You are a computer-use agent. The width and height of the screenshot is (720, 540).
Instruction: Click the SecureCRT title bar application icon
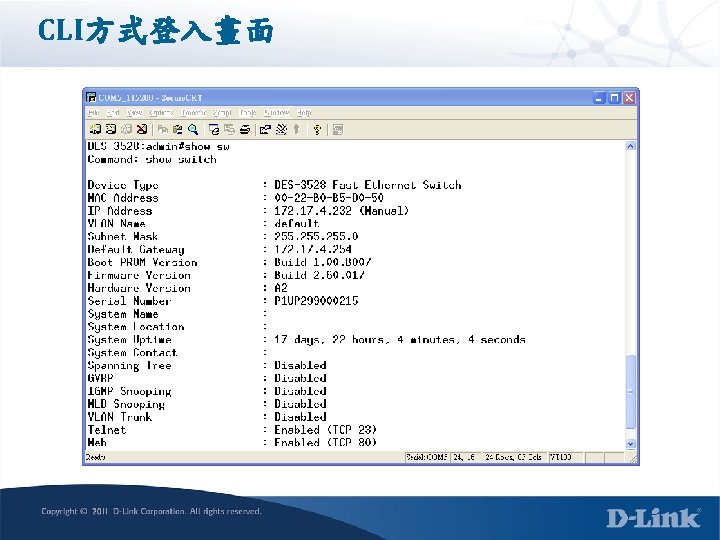tap(91, 97)
